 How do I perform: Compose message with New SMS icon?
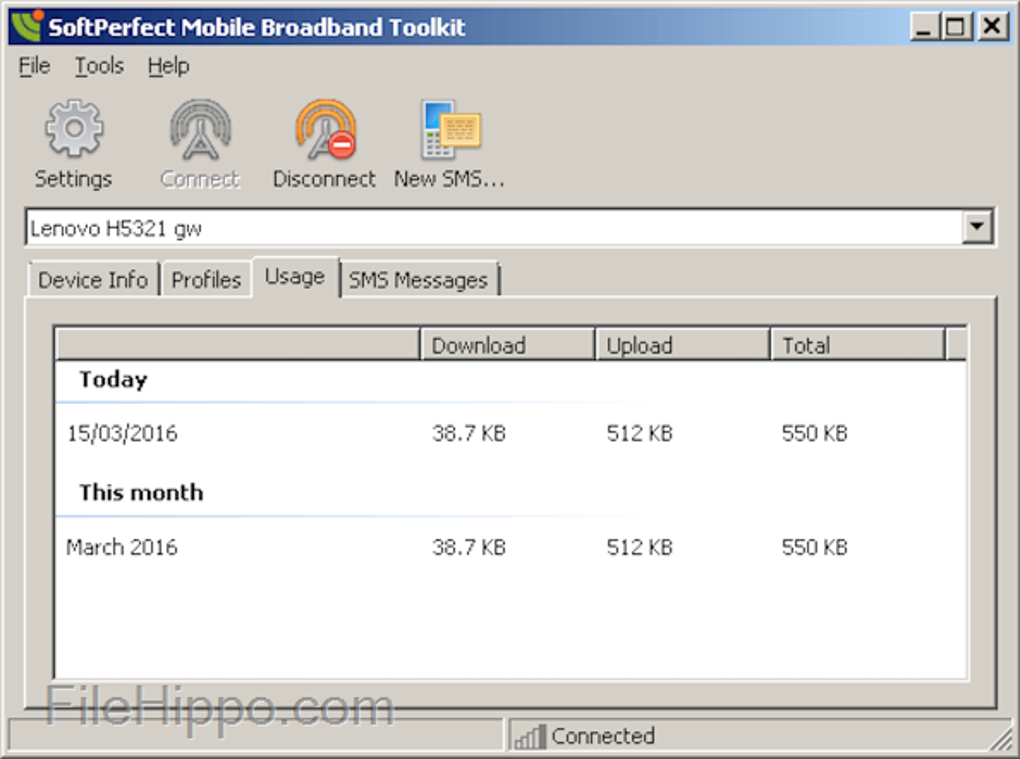click(450, 131)
